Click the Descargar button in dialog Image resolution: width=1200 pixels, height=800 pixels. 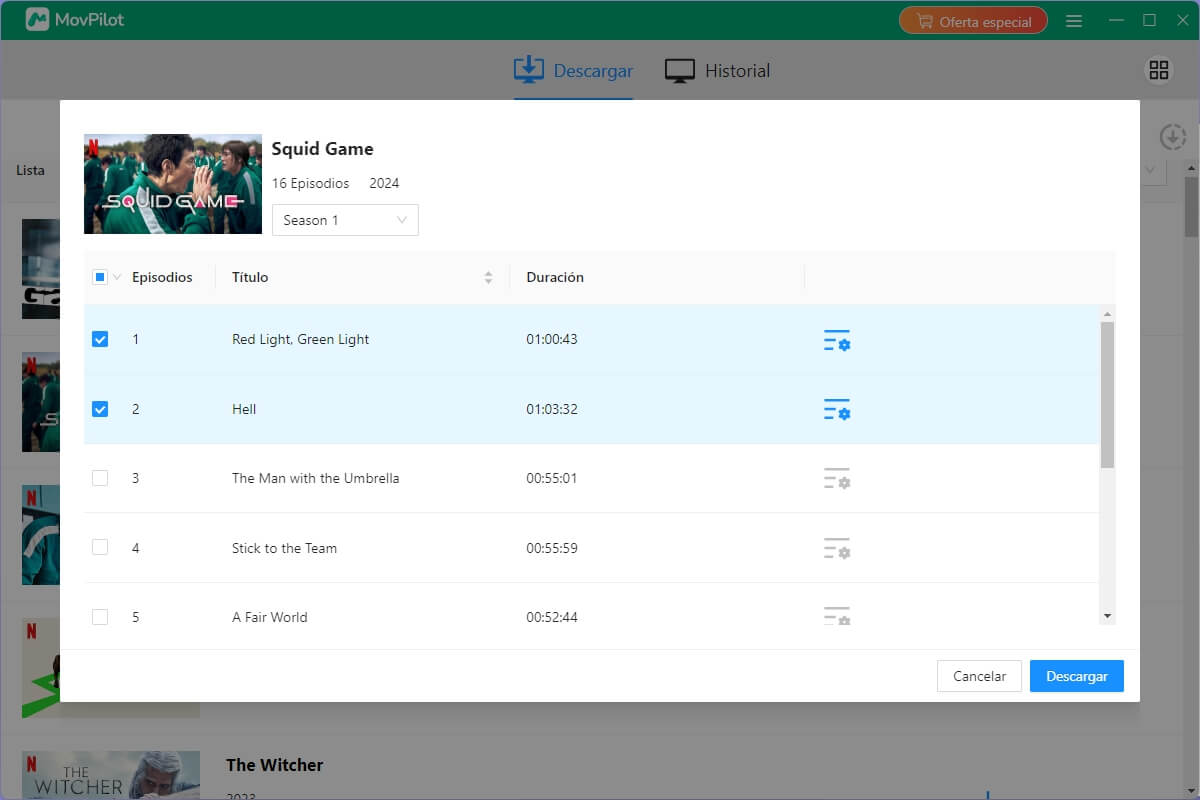pos(1077,676)
